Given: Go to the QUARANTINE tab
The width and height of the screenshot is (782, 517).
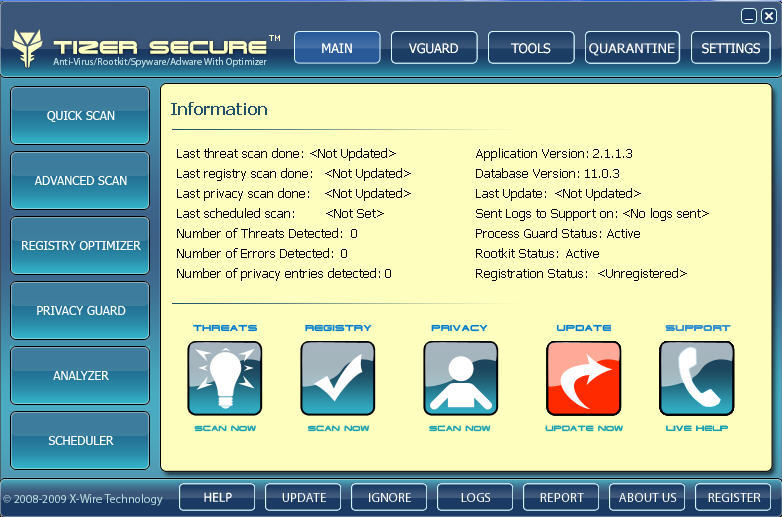Looking at the screenshot, I should click(632, 48).
